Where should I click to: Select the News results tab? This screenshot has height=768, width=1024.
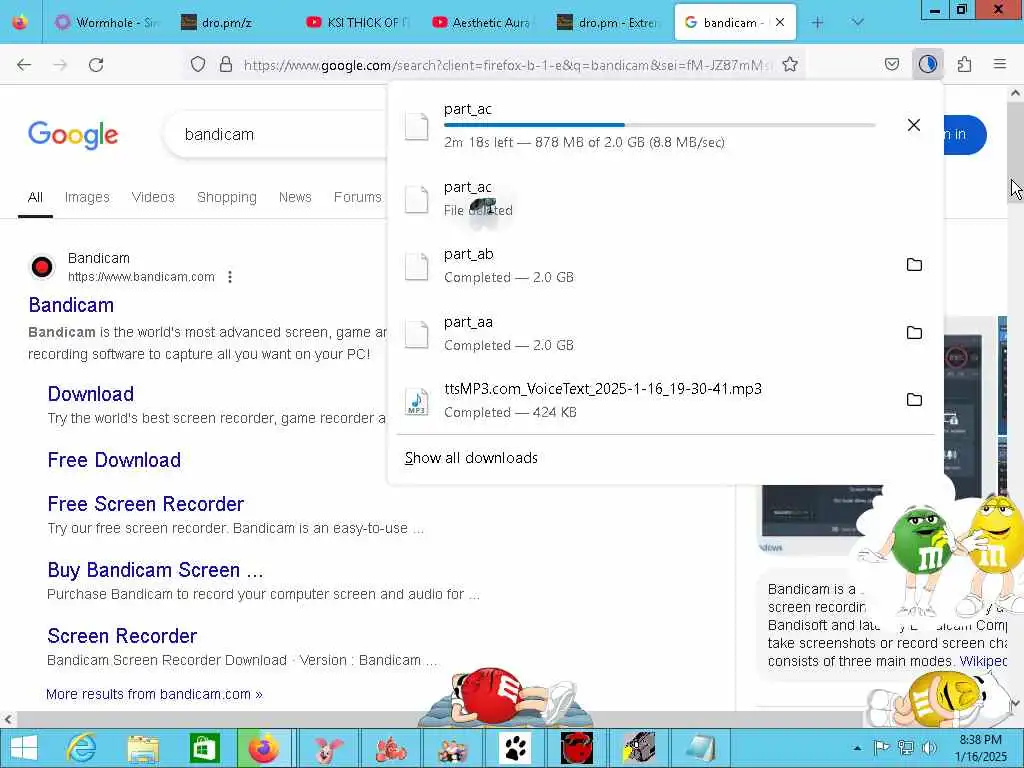(x=295, y=197)
